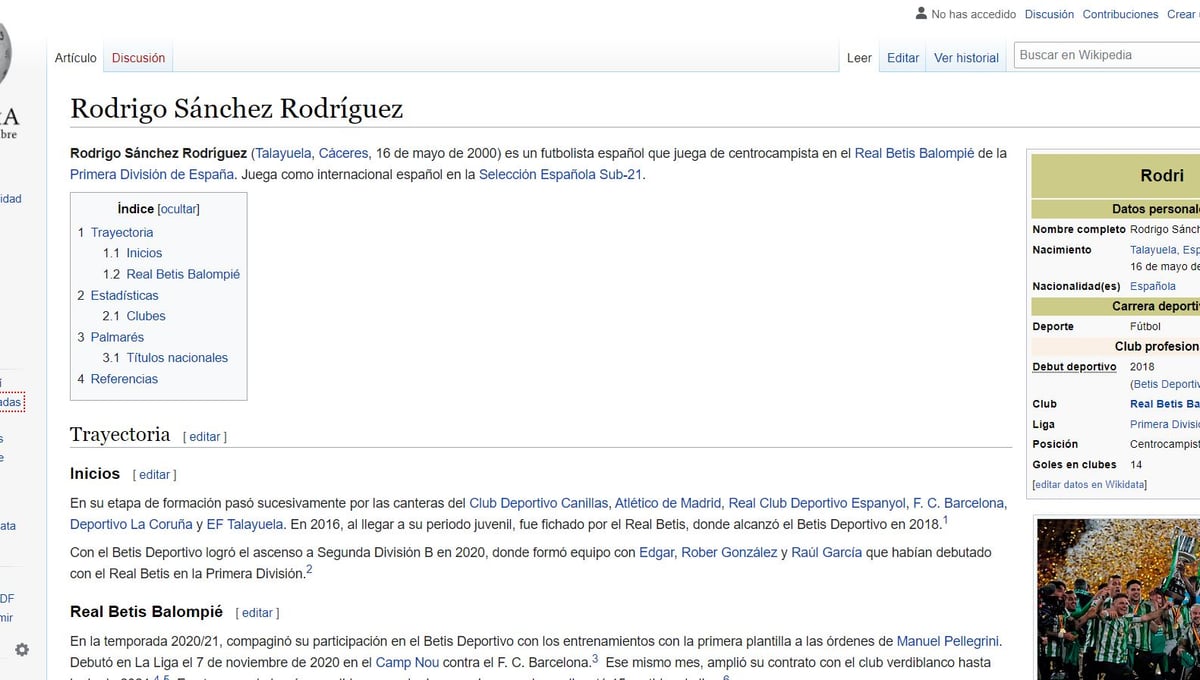Viewport: 1200px width, 680px height.
Task: Click the Editar tab
Action: [902, 58]
